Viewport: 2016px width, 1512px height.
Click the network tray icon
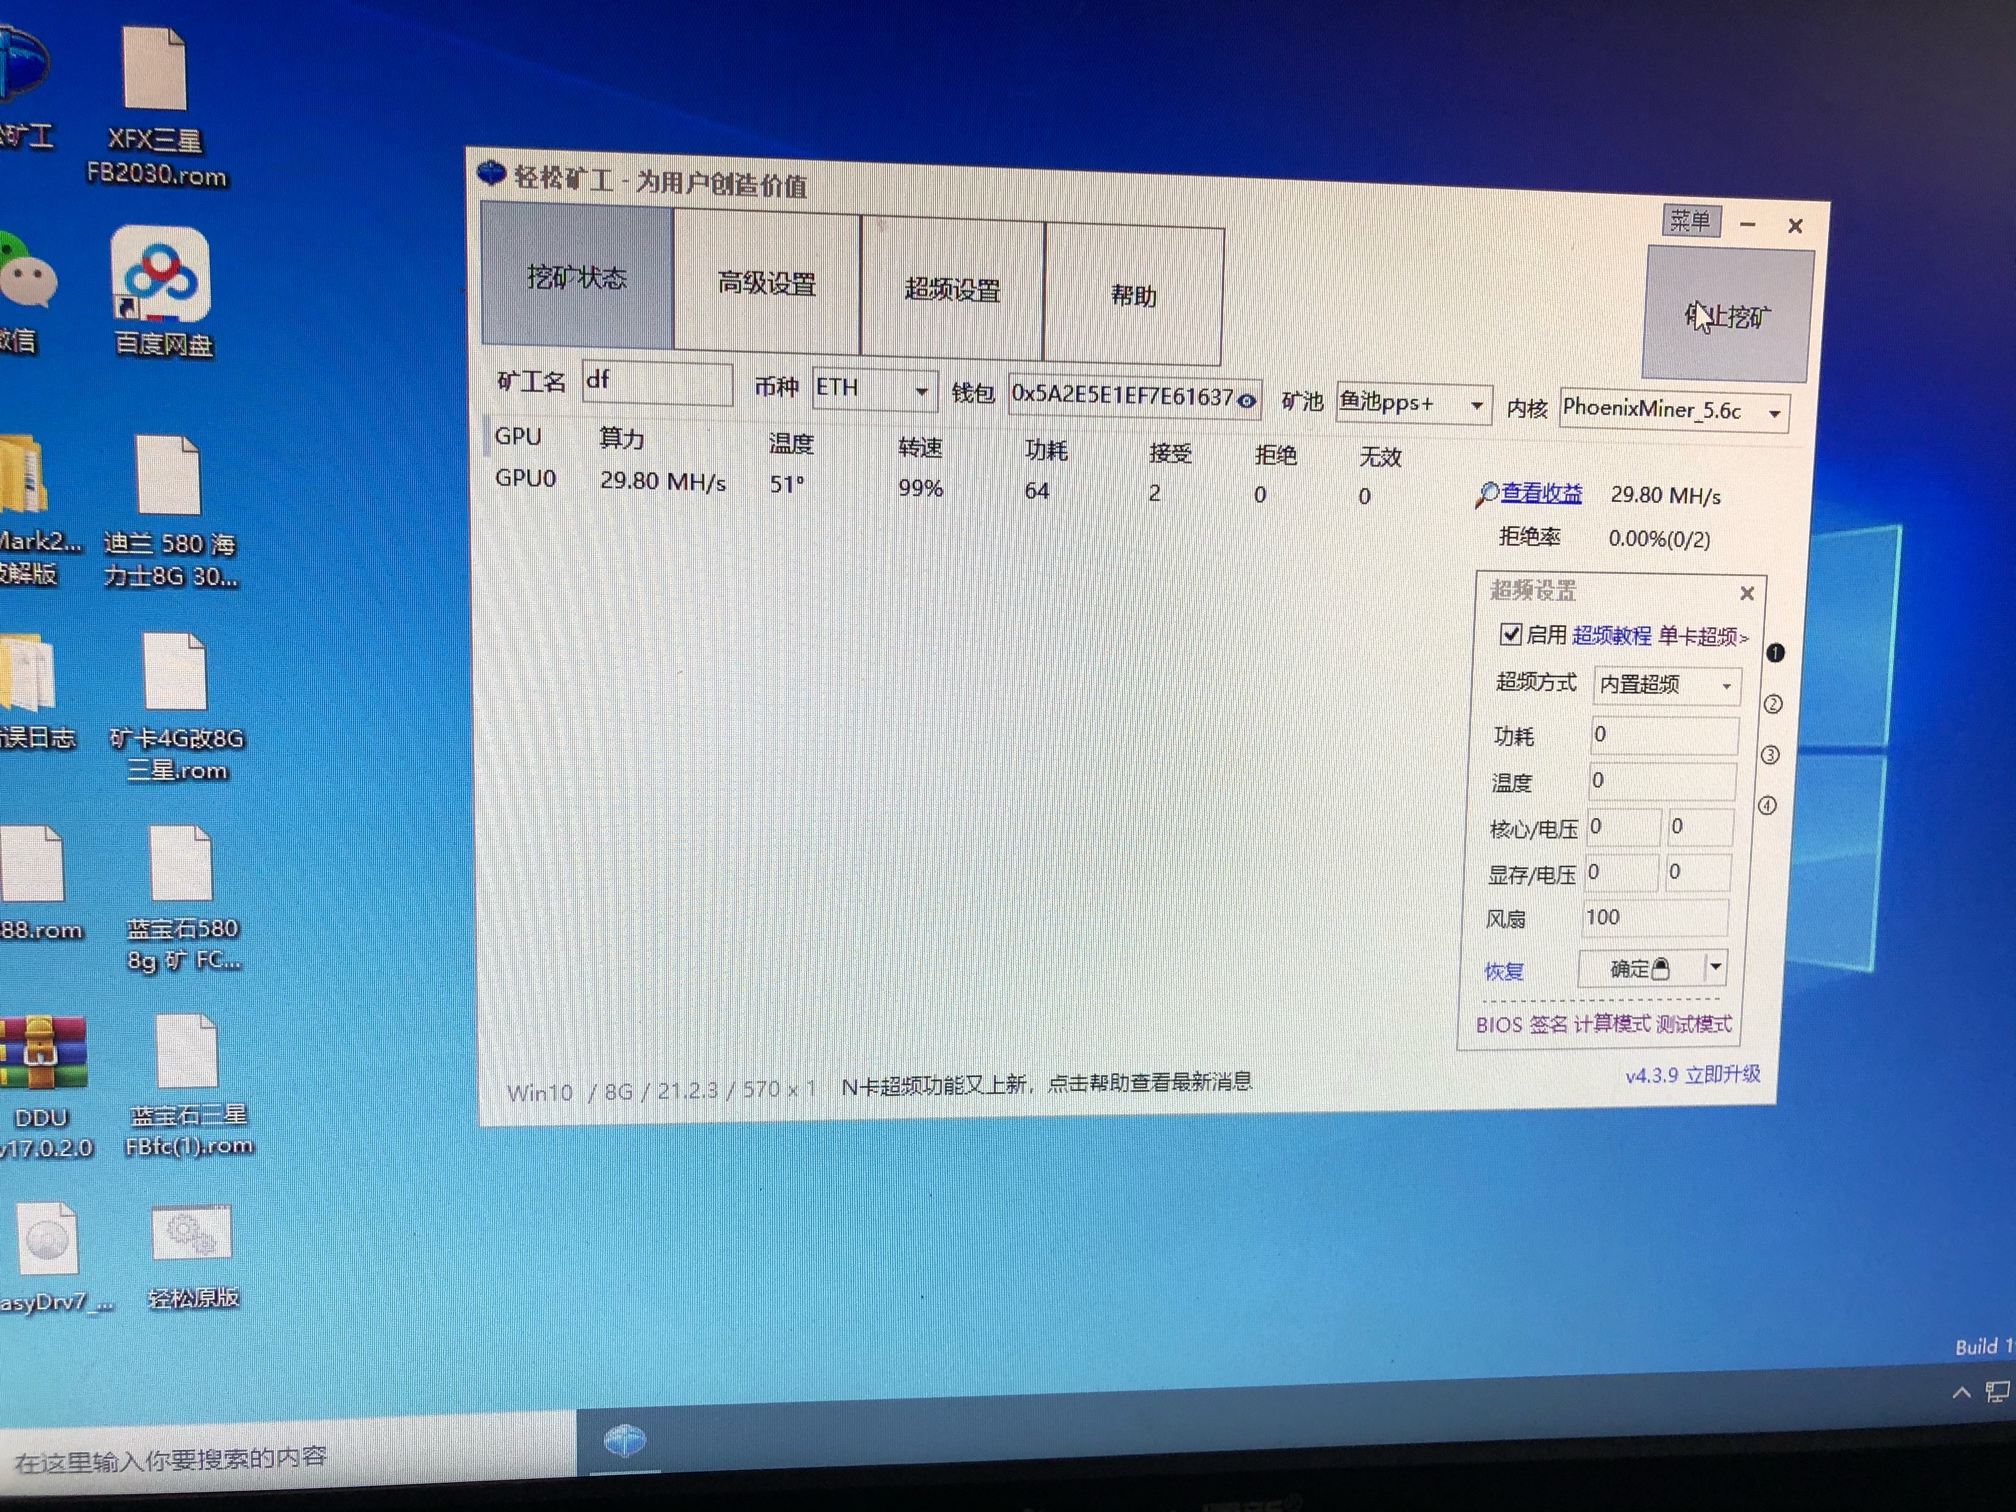coord(1998,1391)
